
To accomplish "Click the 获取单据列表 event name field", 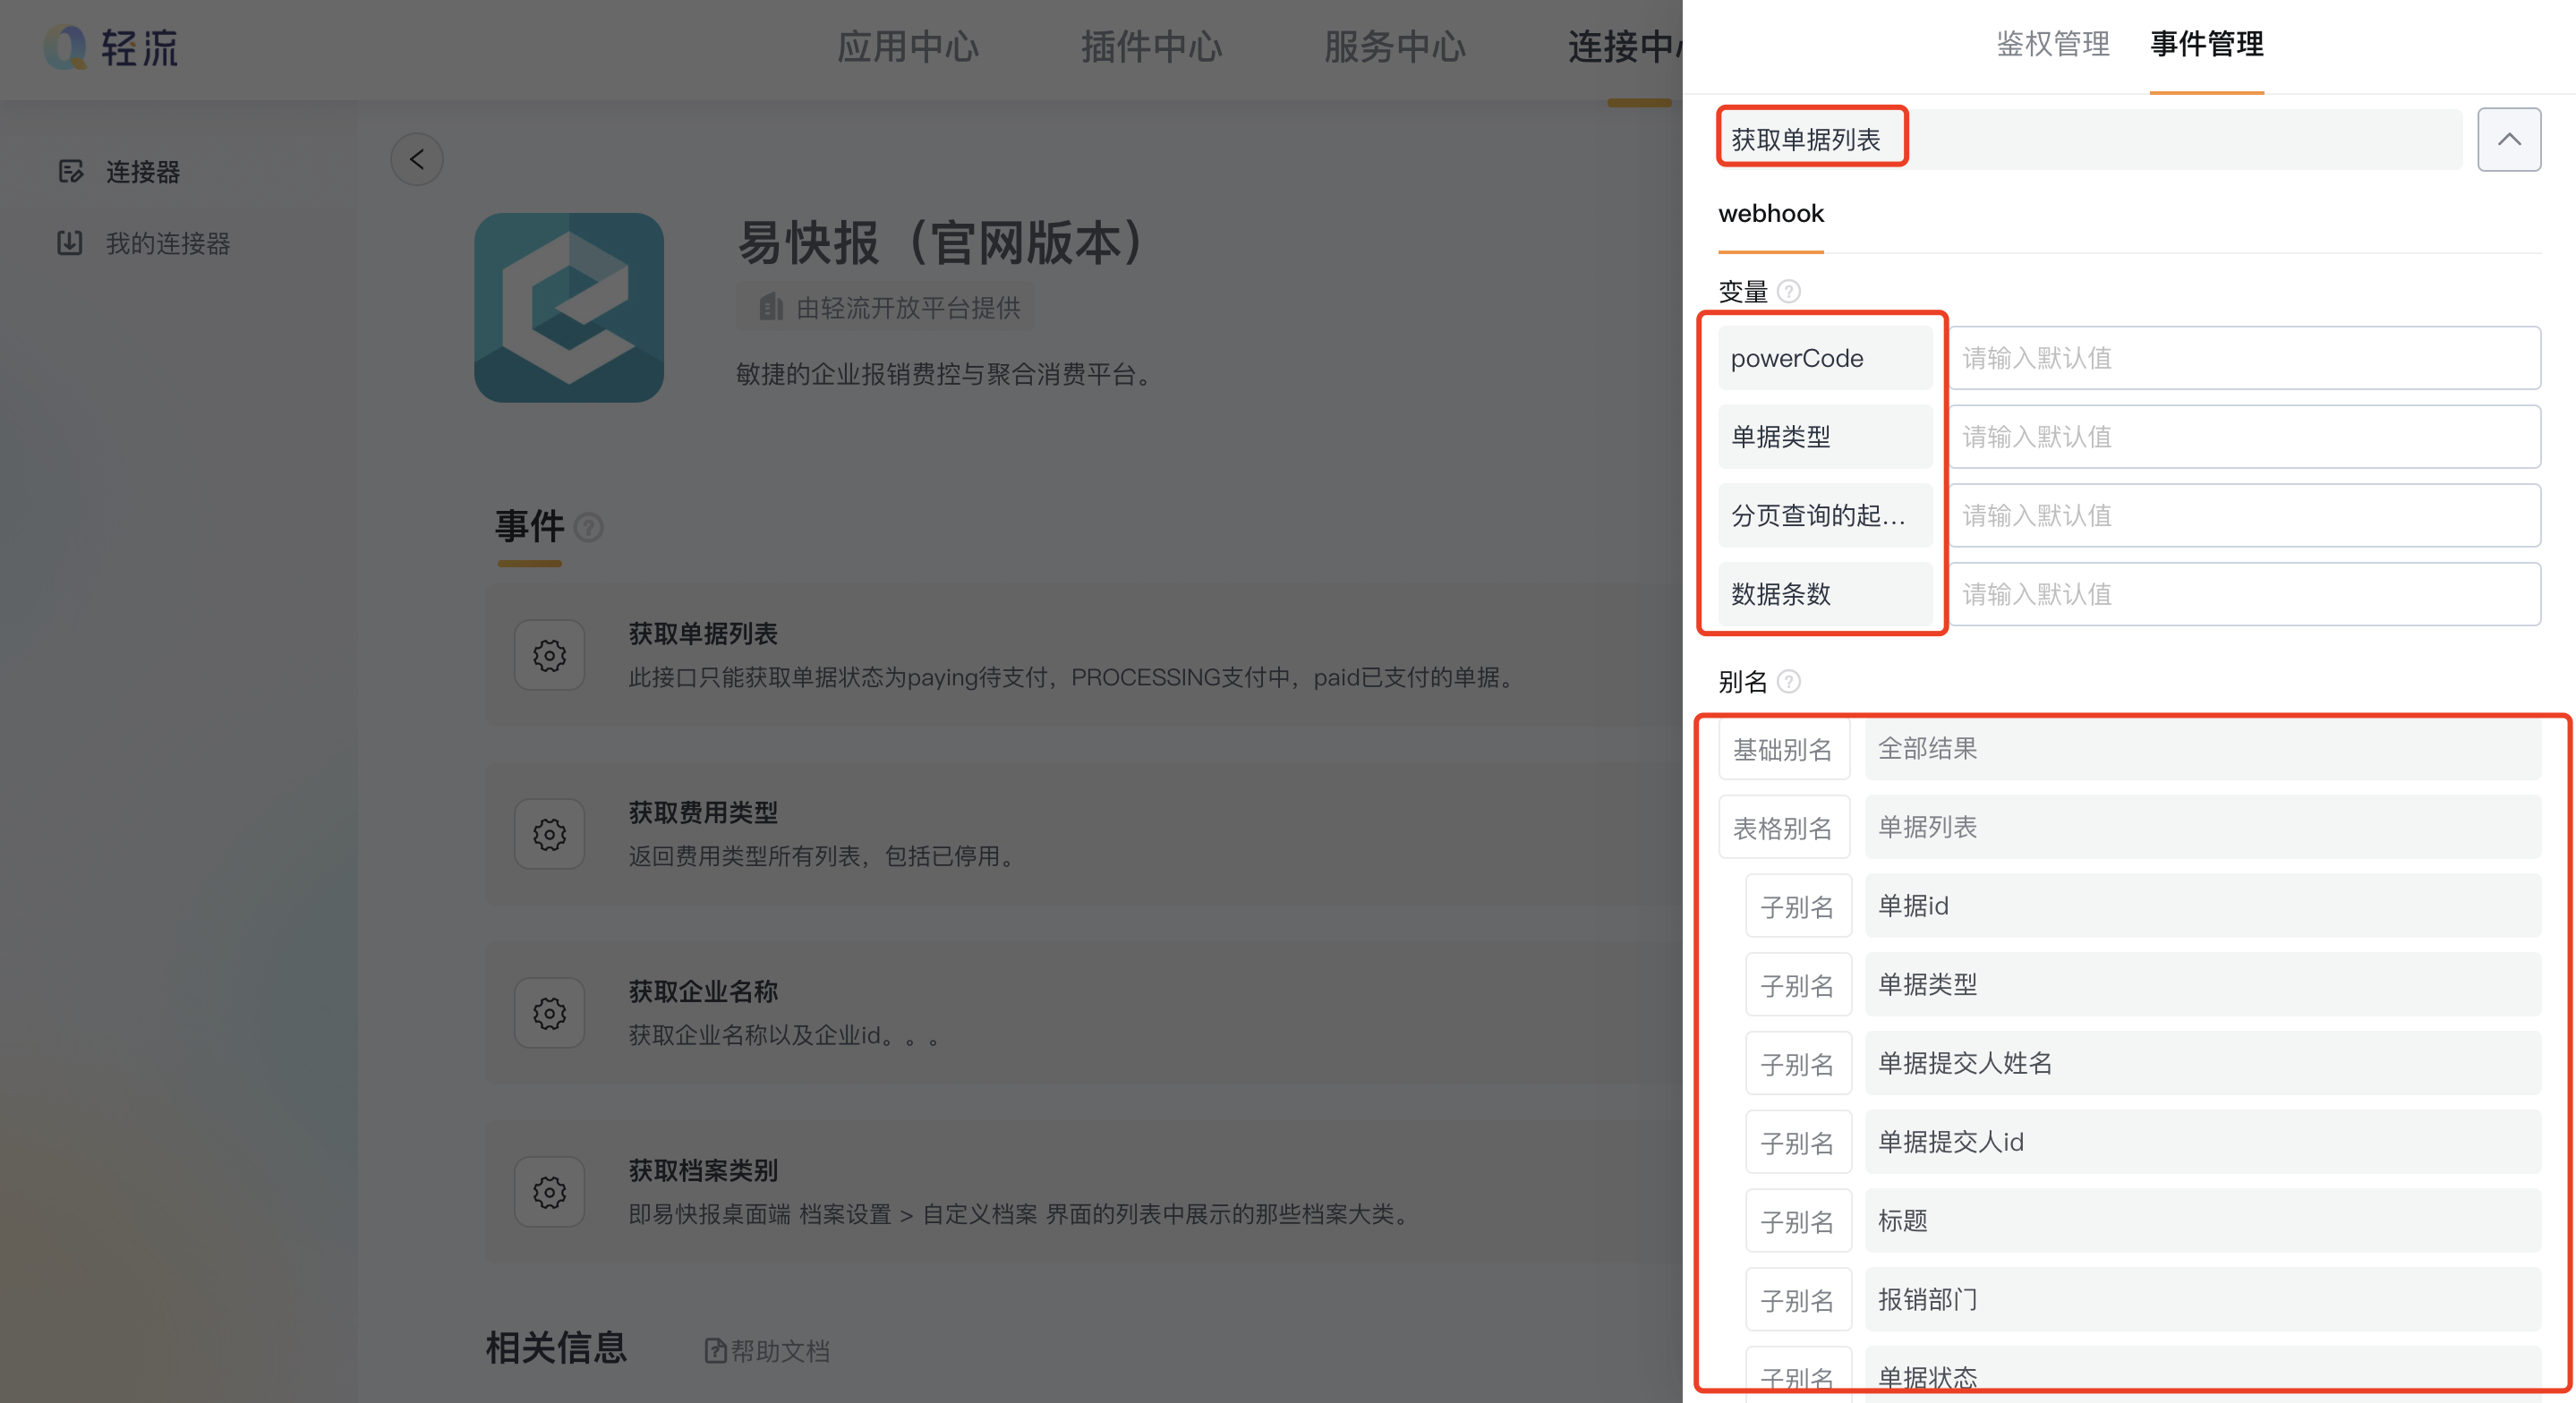I will [2090, 139].
